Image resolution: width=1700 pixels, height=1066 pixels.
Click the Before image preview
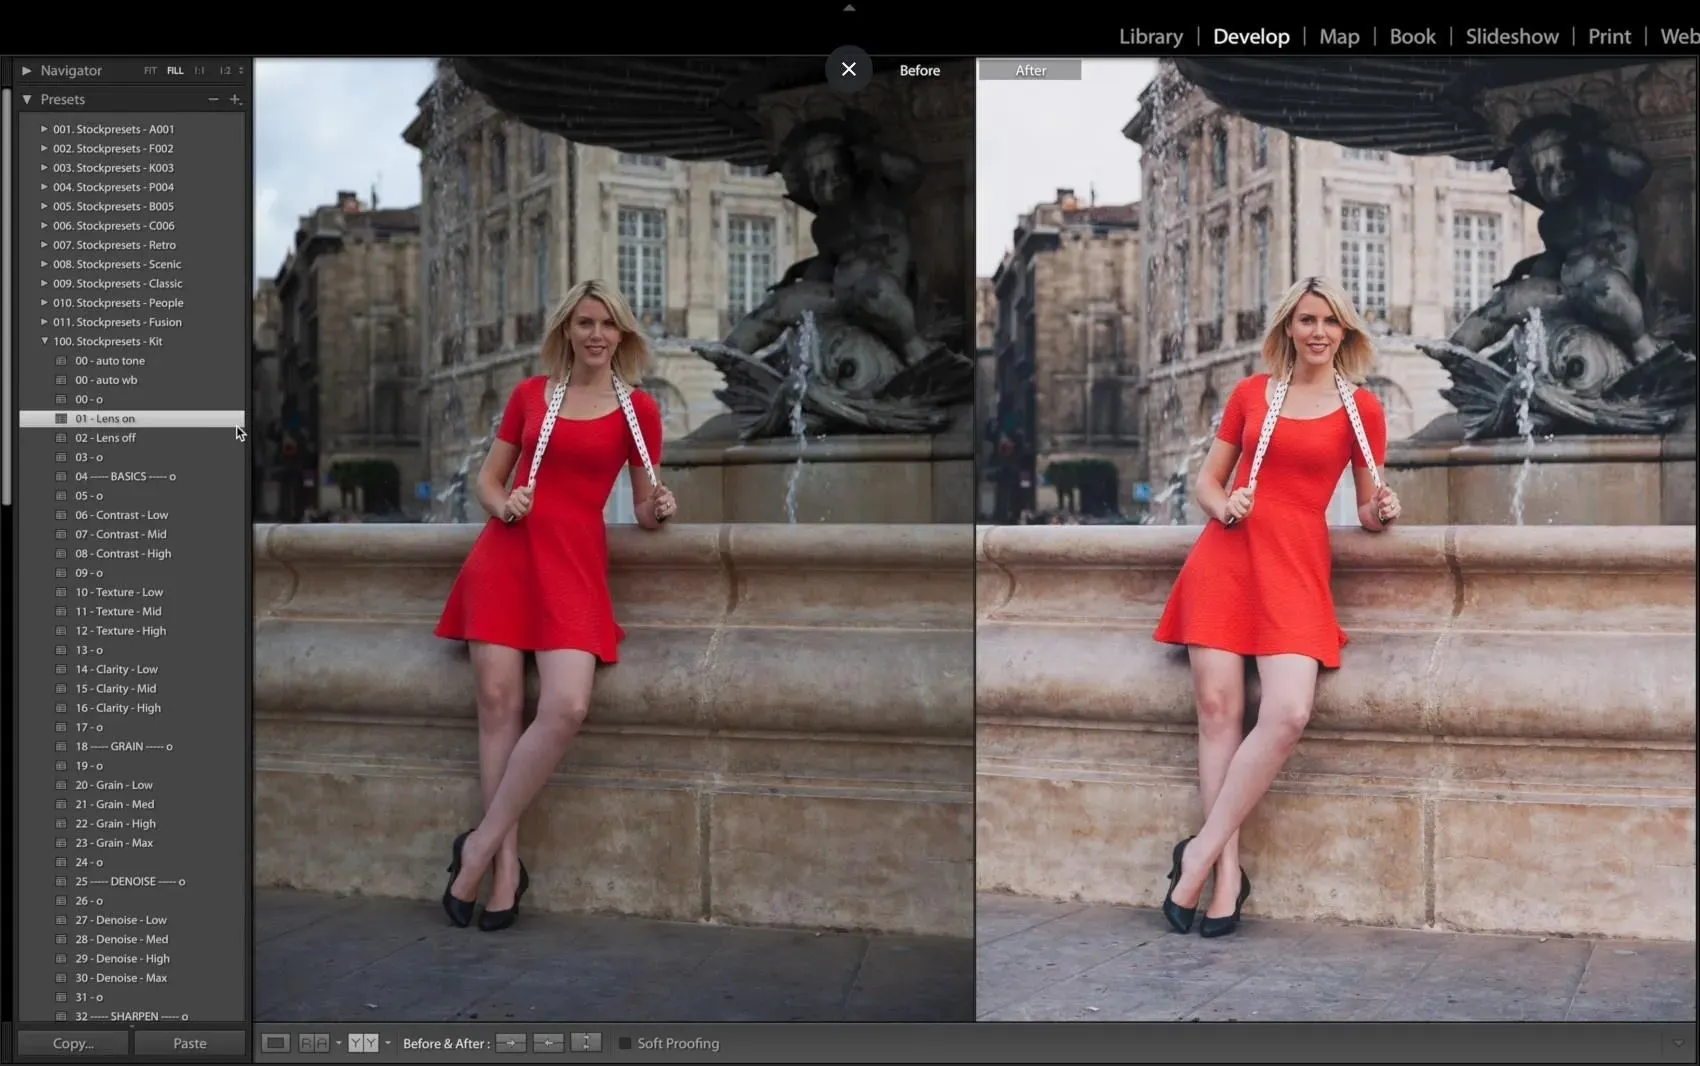tap(614, 540)
